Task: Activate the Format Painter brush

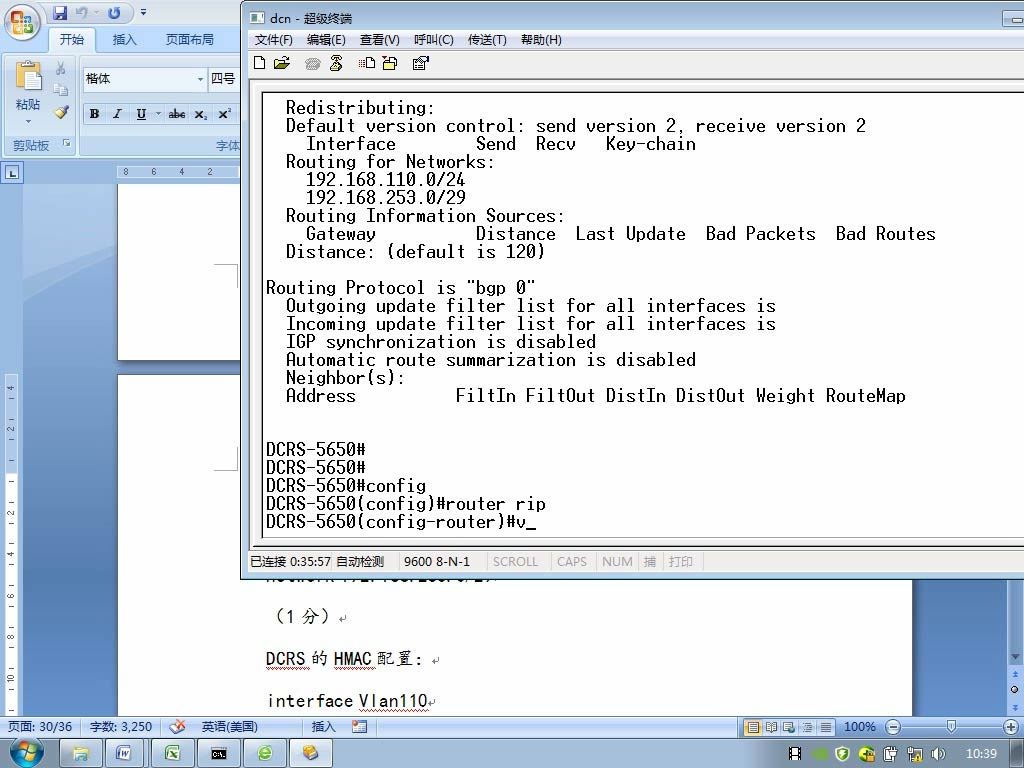Action: coord(61,112)
